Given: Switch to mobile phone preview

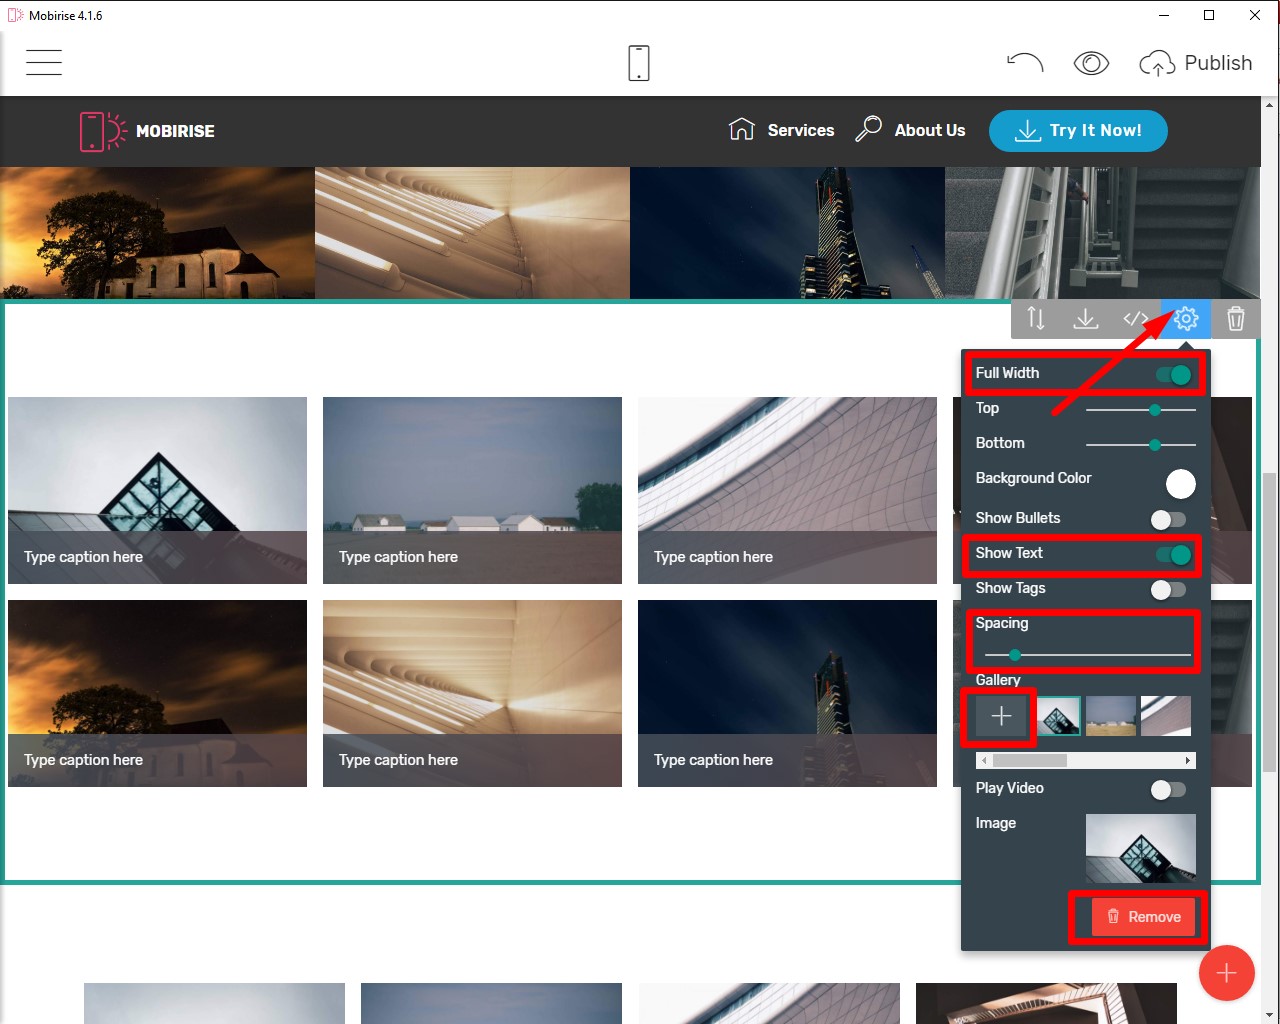Looking at the screenshot, I should tap(639, 63).
